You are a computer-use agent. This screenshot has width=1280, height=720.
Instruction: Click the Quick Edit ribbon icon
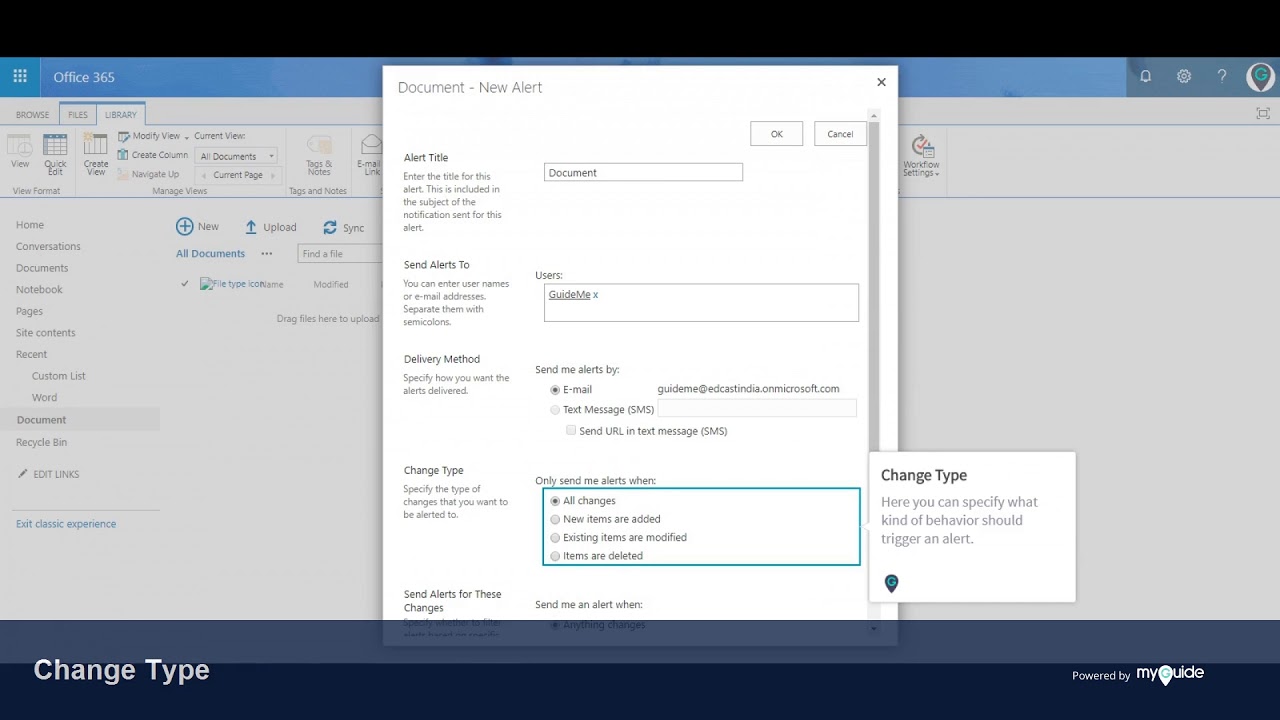[55, 145]
